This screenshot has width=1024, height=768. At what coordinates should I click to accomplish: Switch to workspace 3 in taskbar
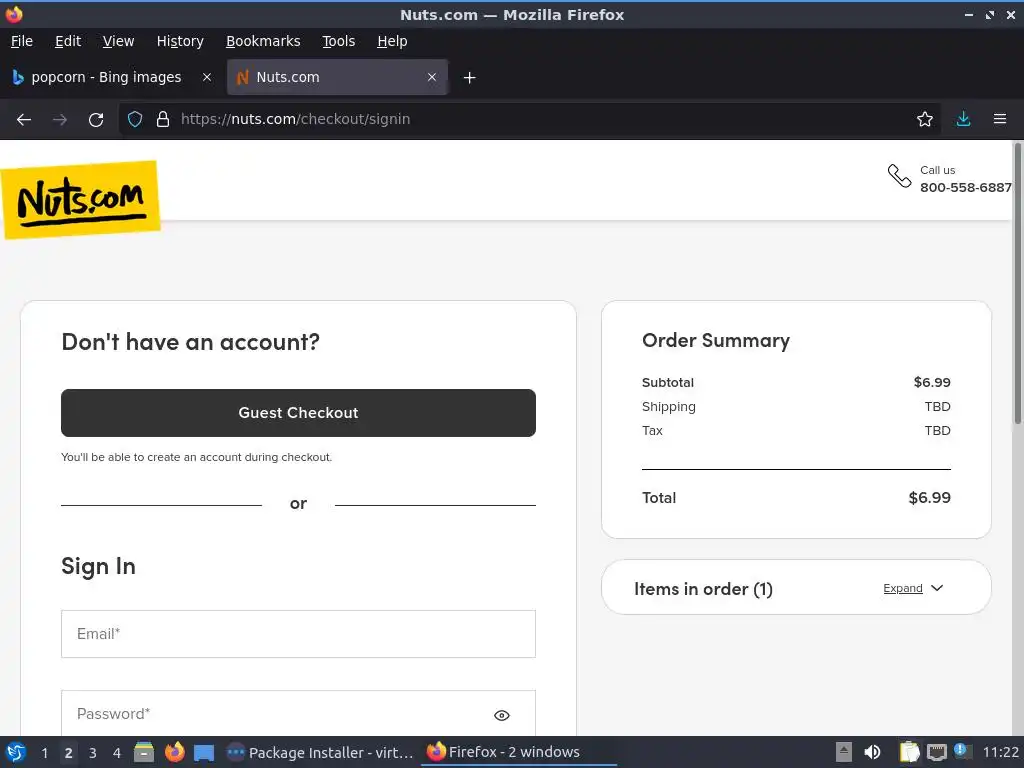click(93, 753)
